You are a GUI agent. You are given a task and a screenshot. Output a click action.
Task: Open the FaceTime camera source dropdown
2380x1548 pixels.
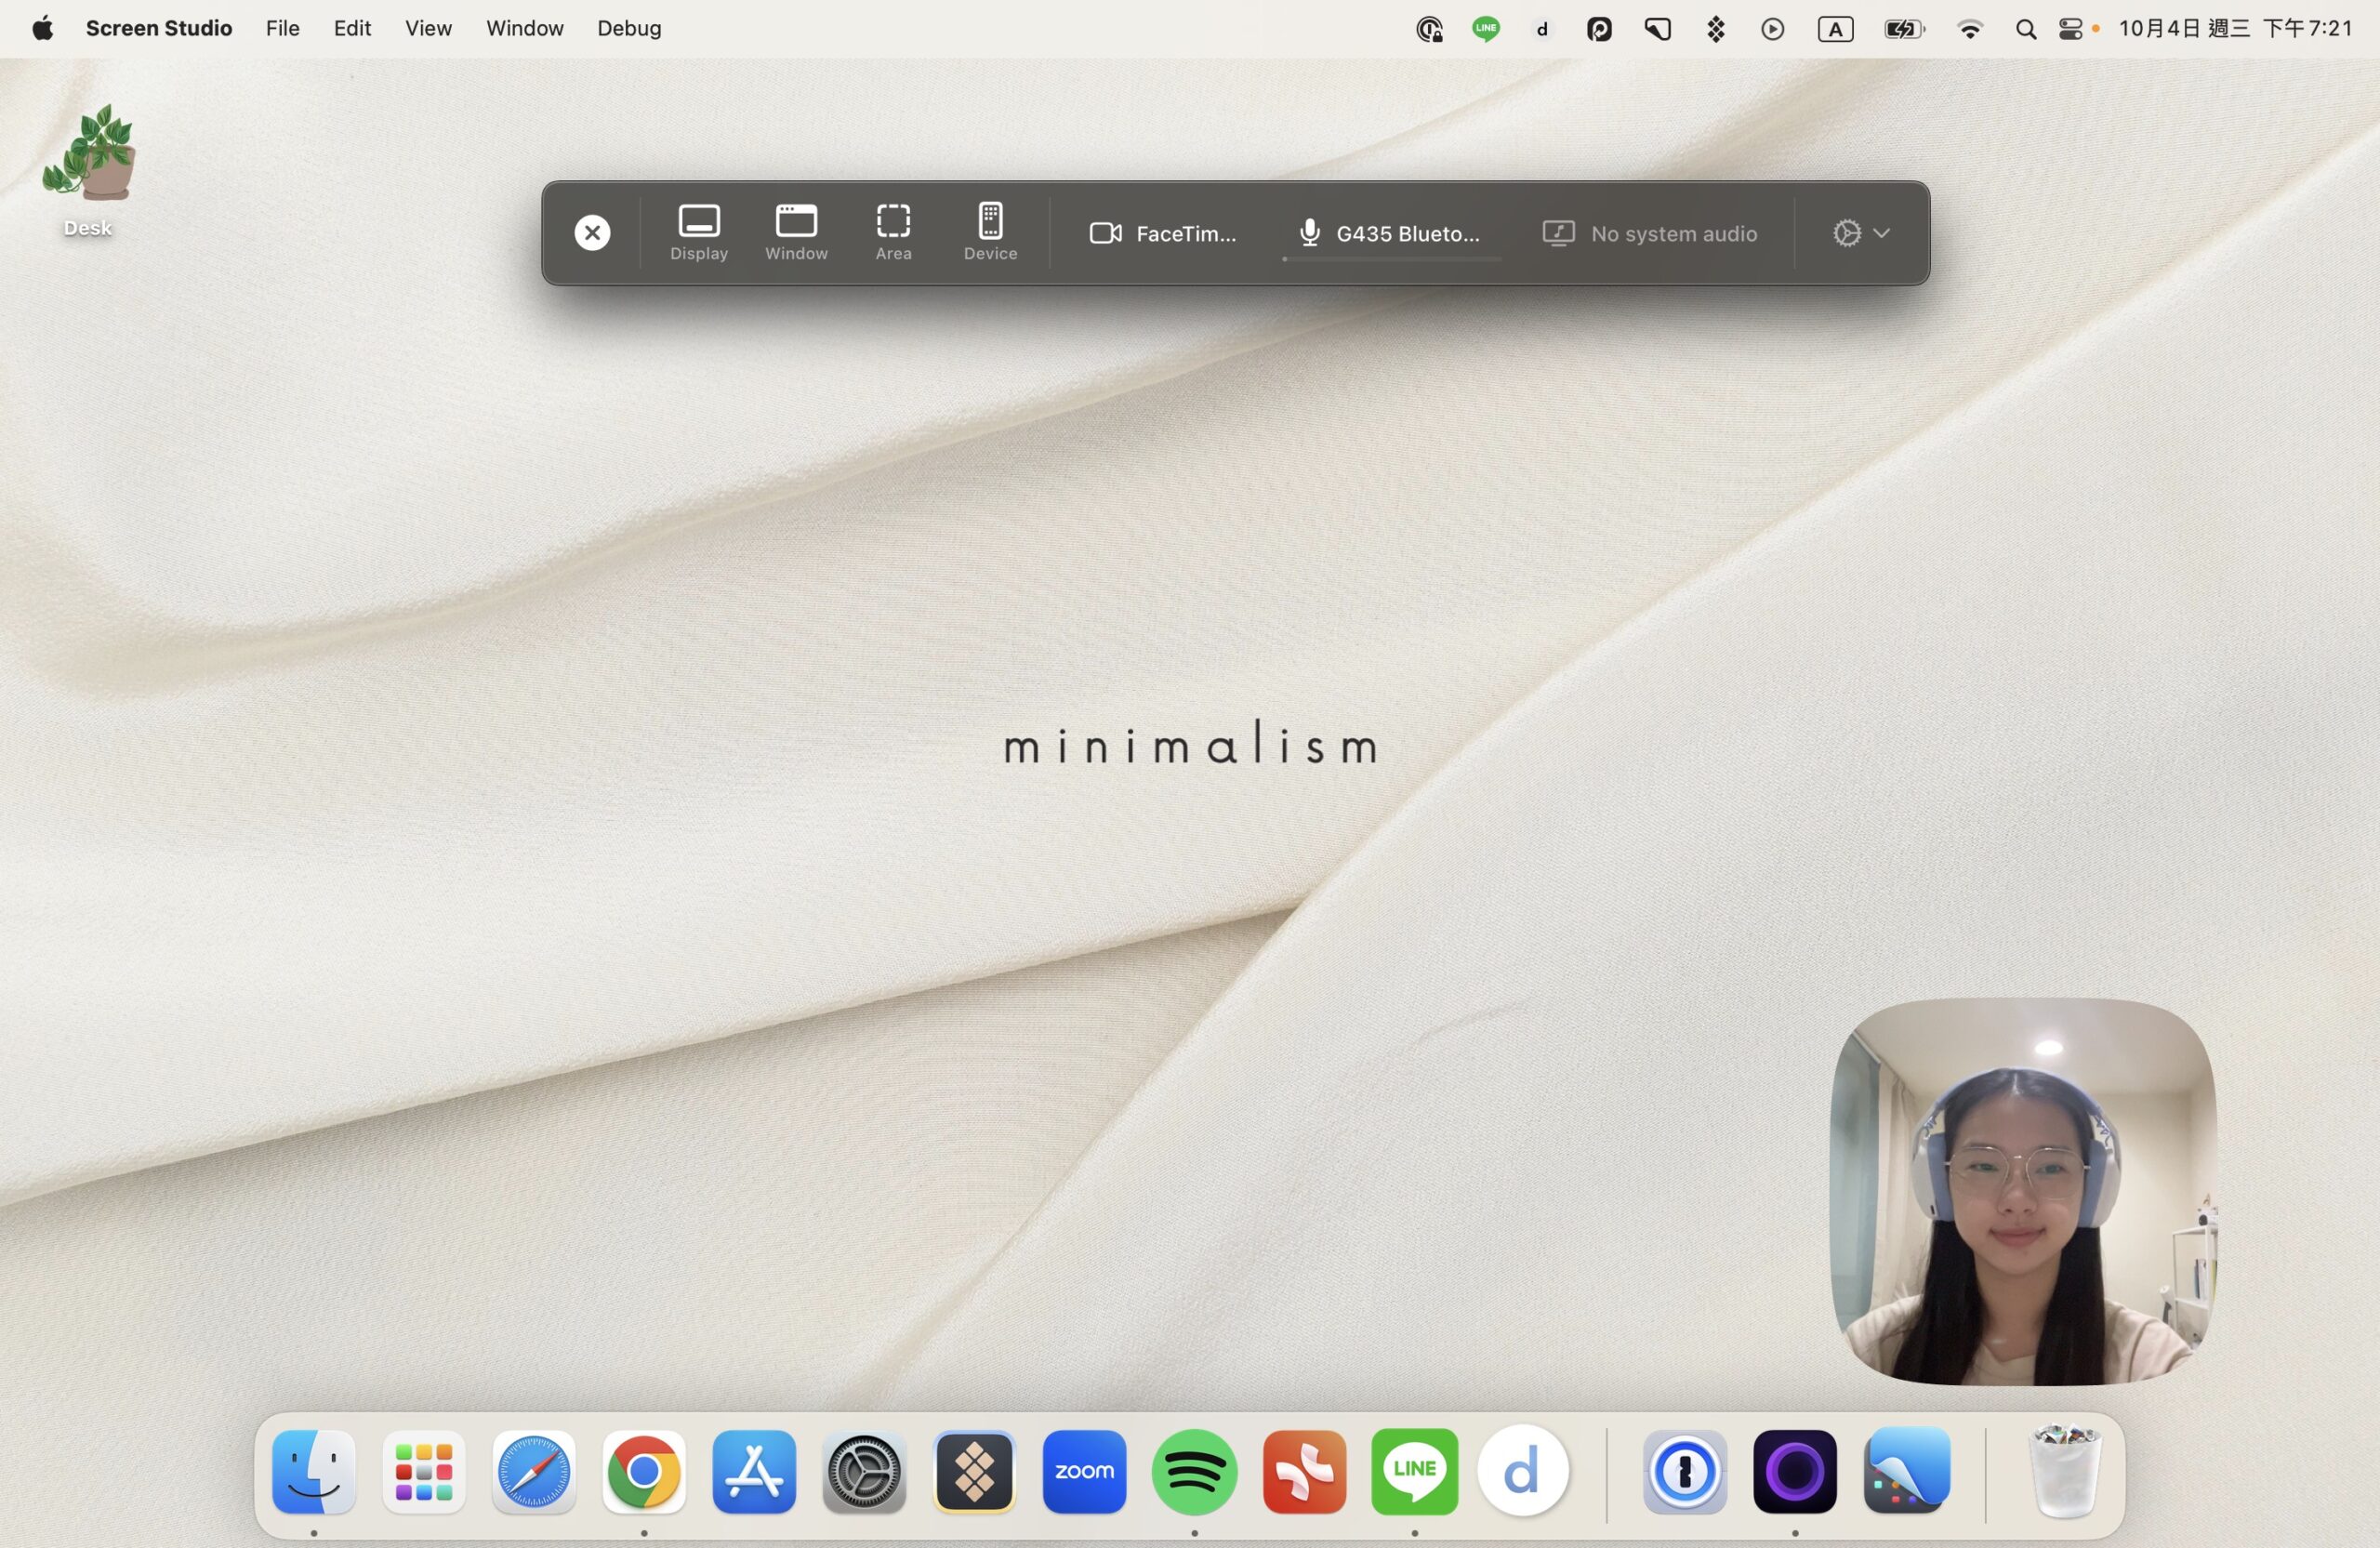click(1162, 233)
